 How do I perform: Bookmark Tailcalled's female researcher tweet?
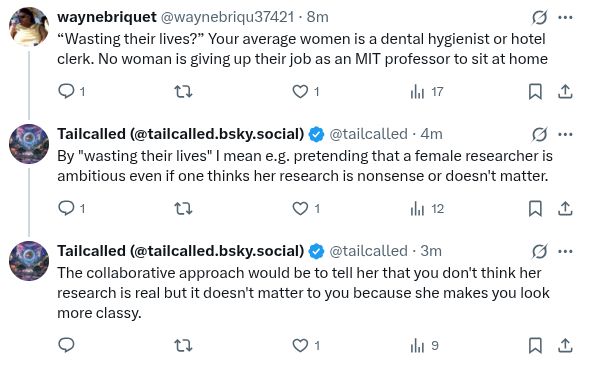535,208
